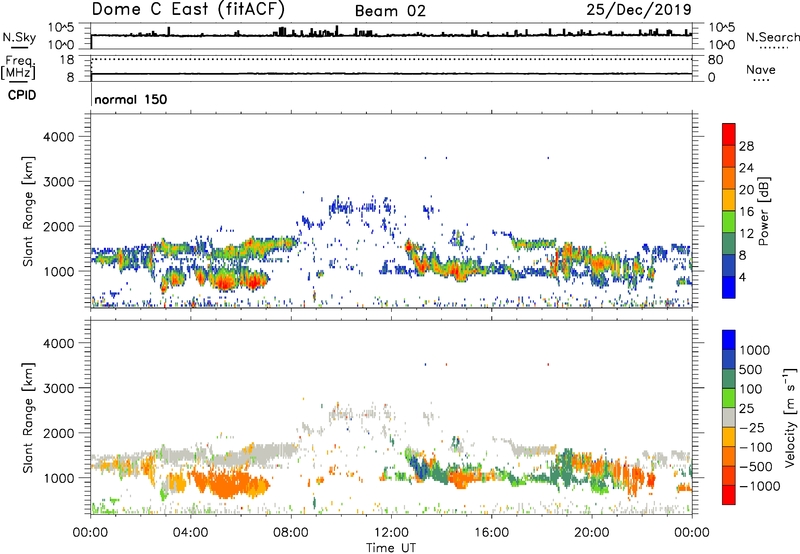Pick the teal 100–500 velocity swatch
Image resolution: width=800 pixels, height=554 pixels.
click(729, 379)
